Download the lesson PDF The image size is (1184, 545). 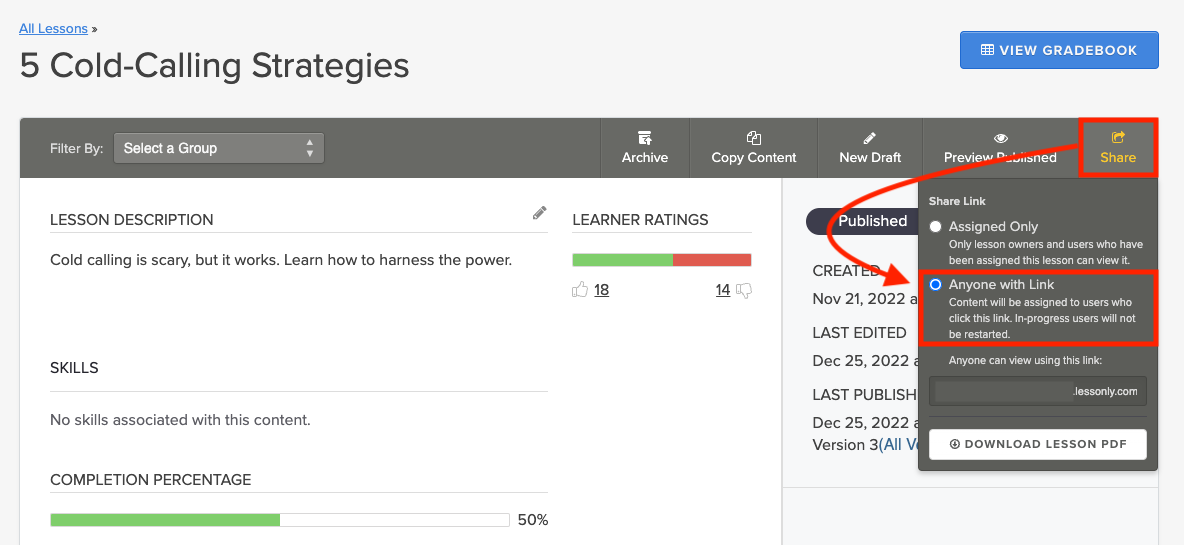1037,444
